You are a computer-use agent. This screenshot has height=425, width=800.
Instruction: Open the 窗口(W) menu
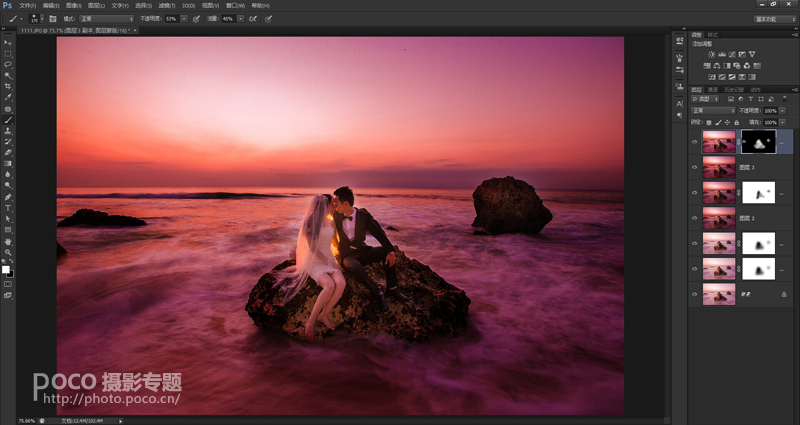[x=235, y=6]
